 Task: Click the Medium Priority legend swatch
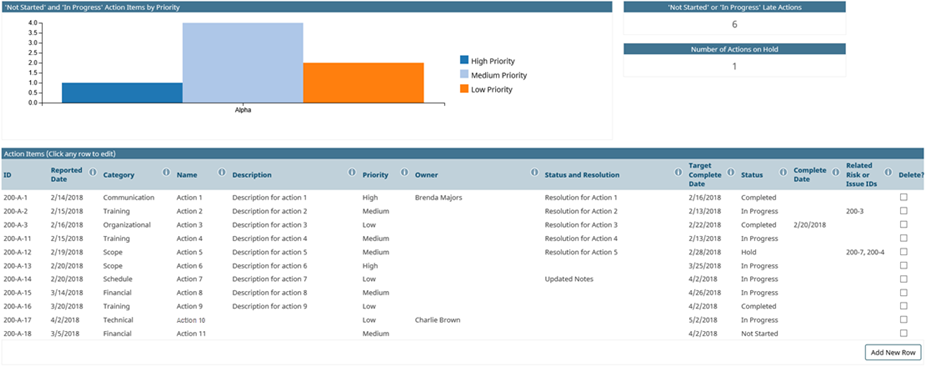[x=464, y=75]
